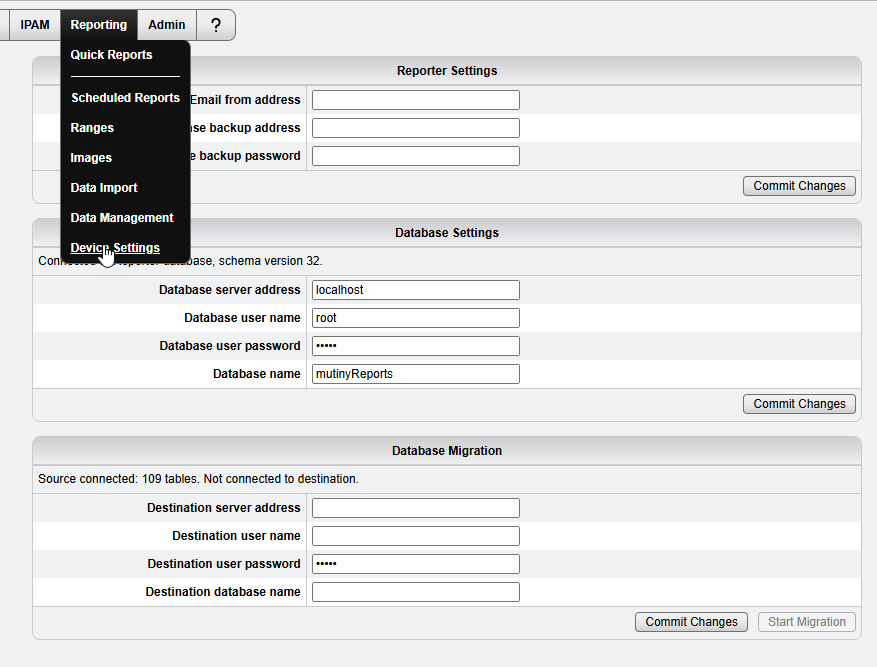Image resolution: width=877 pixels, height=667 pixels.
Task: Click the Database user password field
Action: pos(416,346)
